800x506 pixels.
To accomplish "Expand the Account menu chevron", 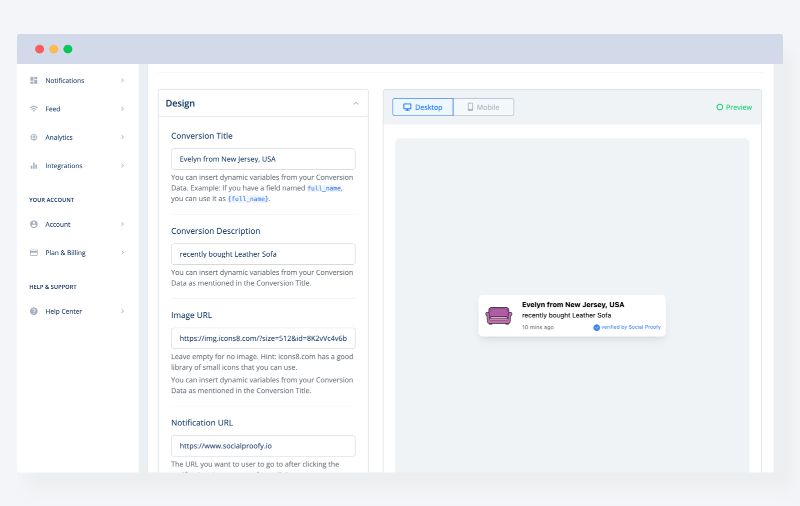I will coord(122,224).
